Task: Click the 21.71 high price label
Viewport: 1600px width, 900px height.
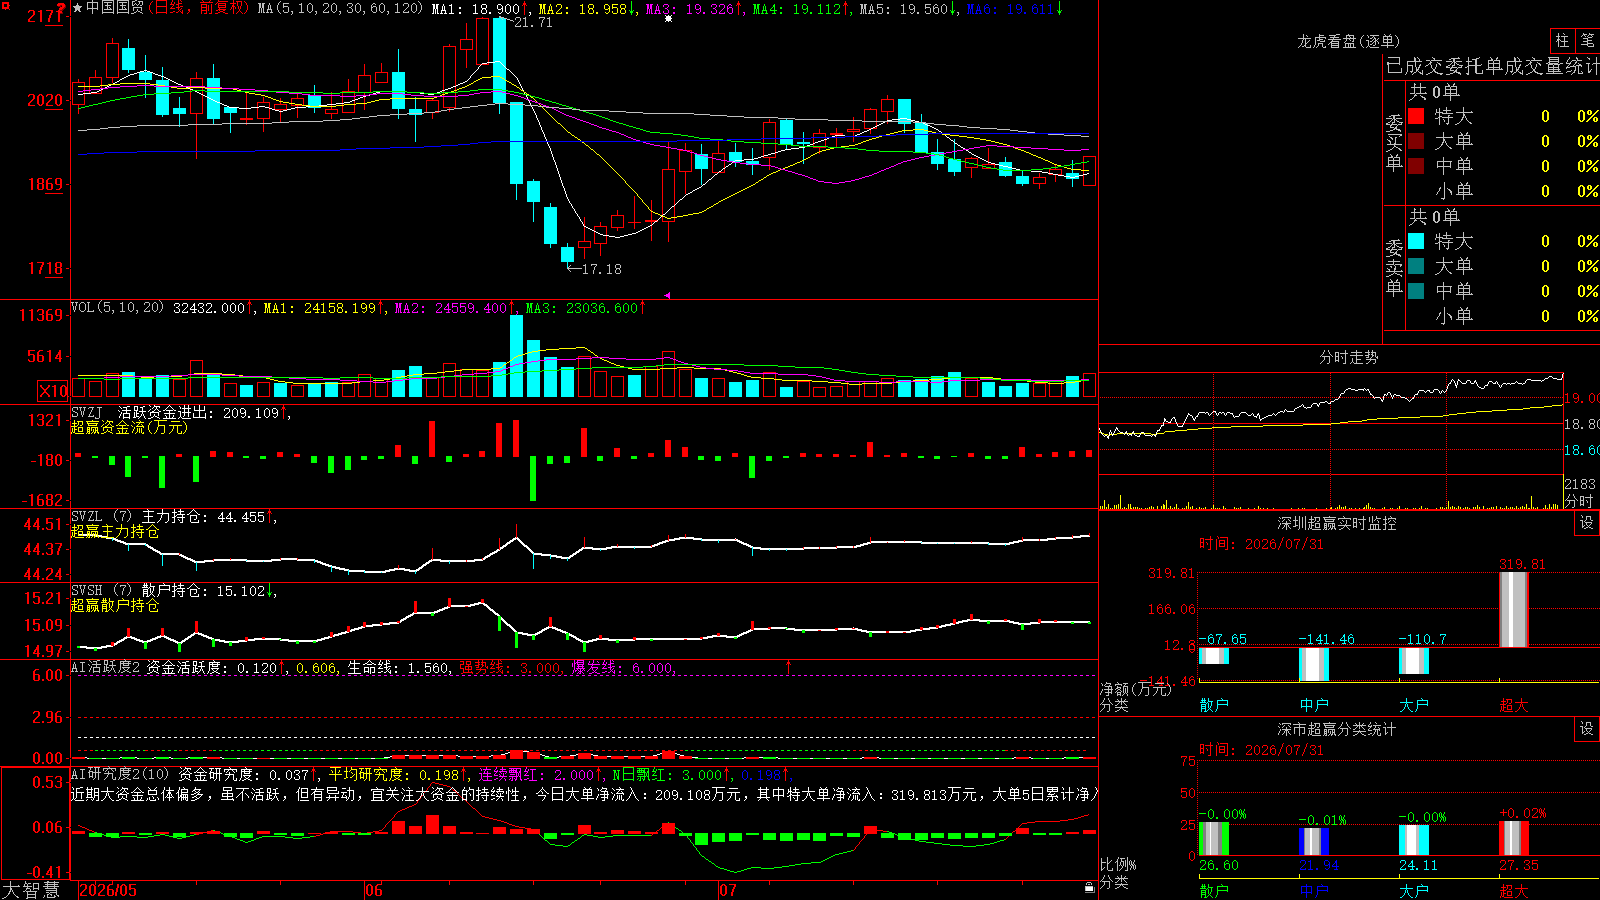Action: pyautogui.click(x=533, y=22)
